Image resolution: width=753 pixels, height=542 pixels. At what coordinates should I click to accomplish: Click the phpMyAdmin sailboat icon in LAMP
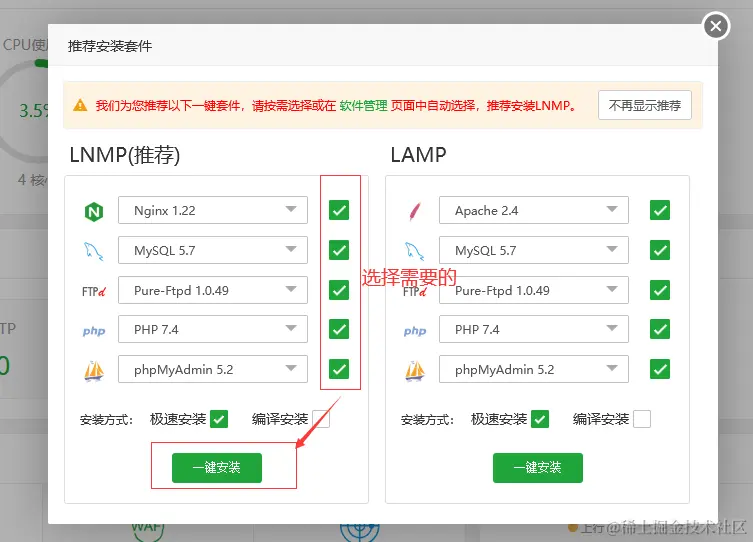tap(415, 371)
